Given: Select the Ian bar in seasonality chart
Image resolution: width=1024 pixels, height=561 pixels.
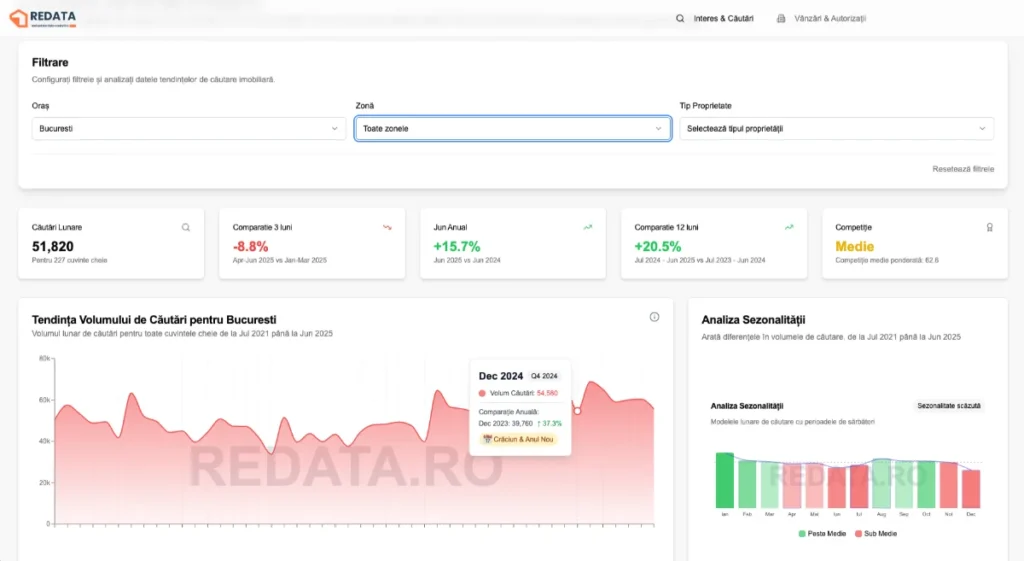Looking at the screenshot, I should pos(724,481).
